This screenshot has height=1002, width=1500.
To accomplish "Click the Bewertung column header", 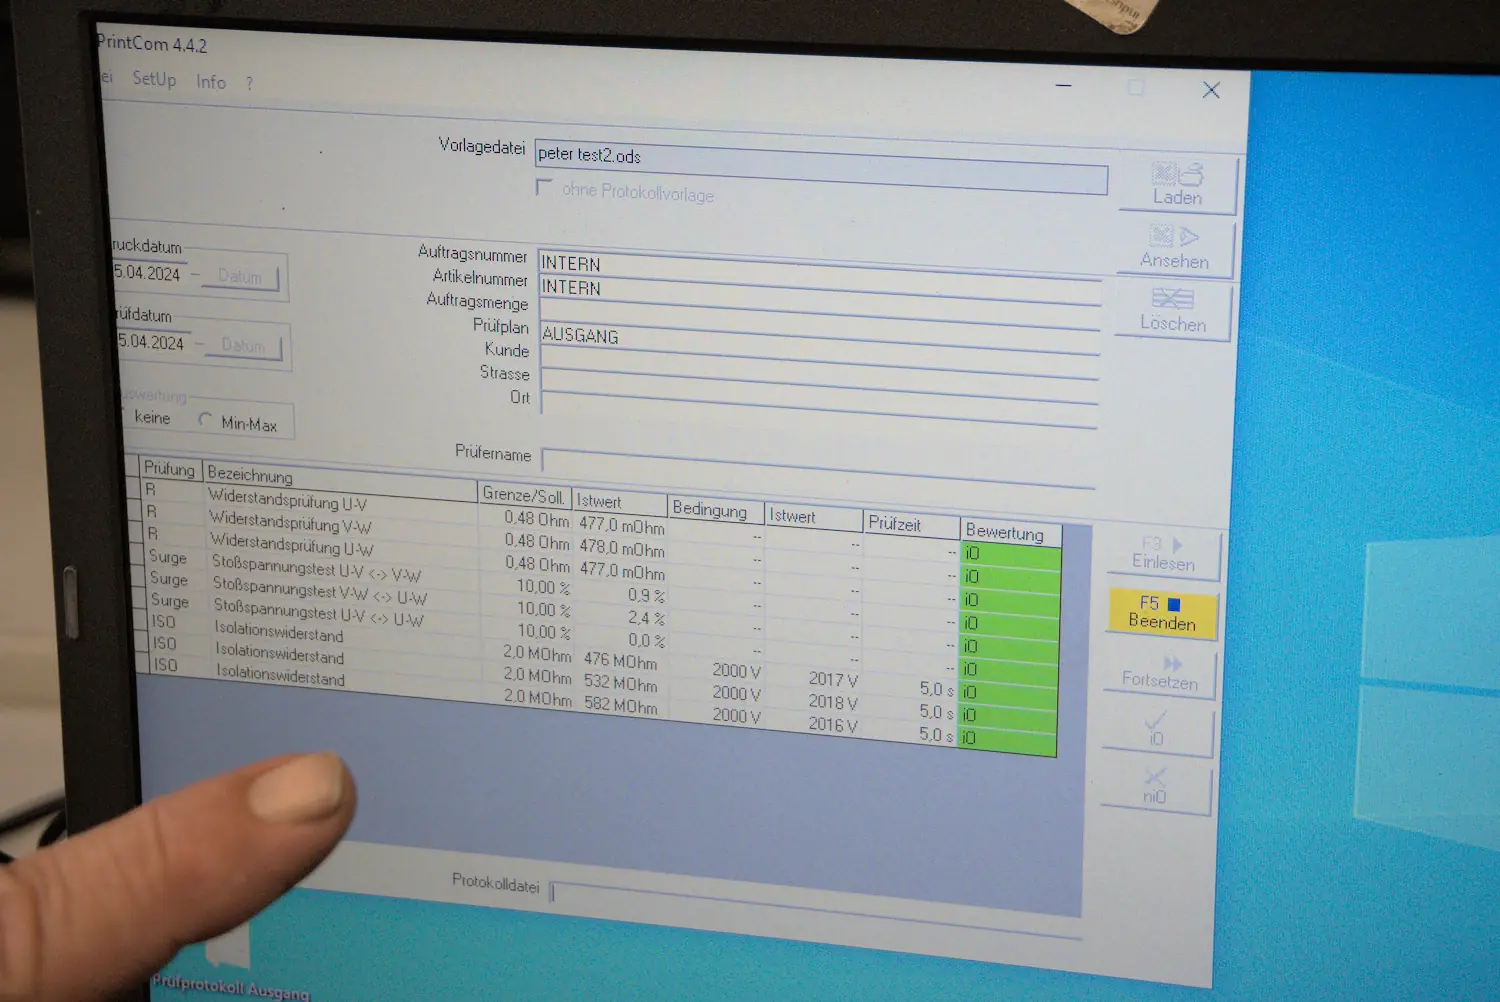I will point(1009,533).
